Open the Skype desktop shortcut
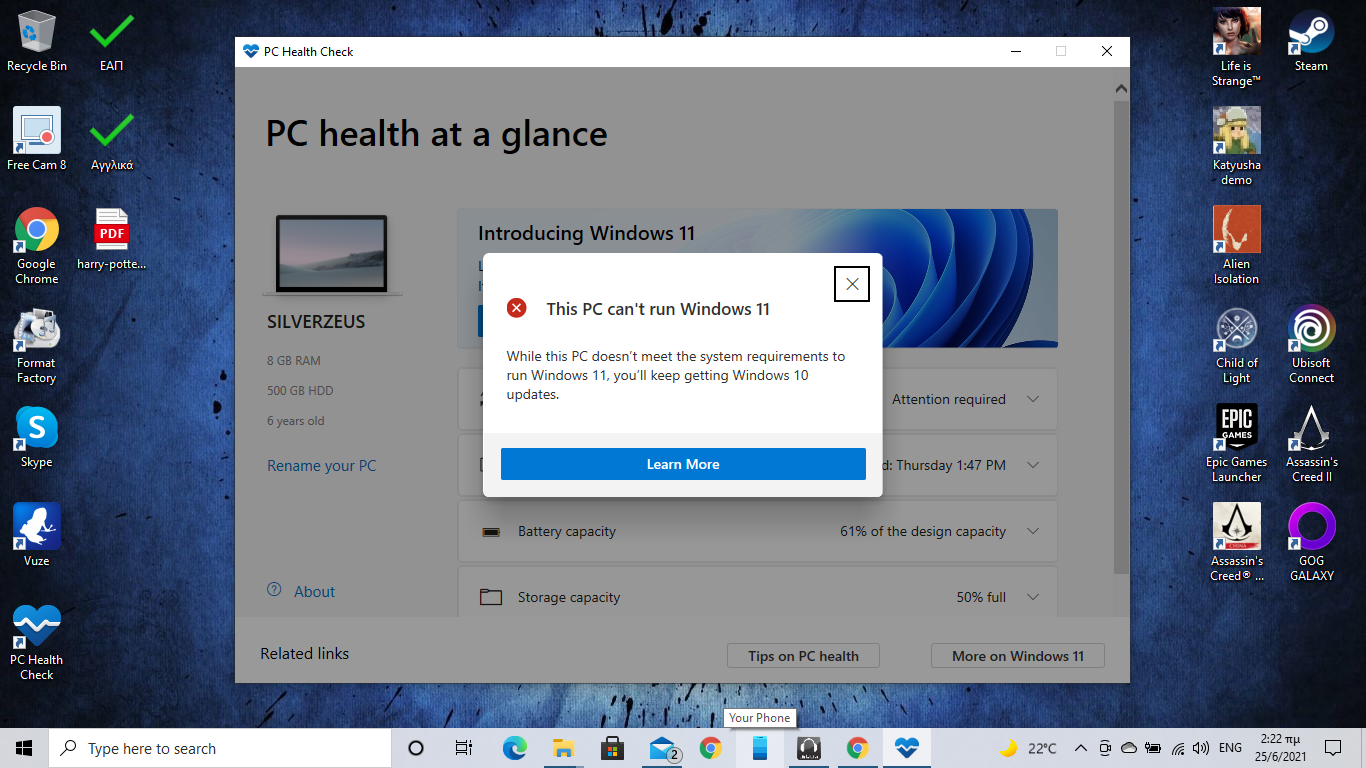 (37, 436)
